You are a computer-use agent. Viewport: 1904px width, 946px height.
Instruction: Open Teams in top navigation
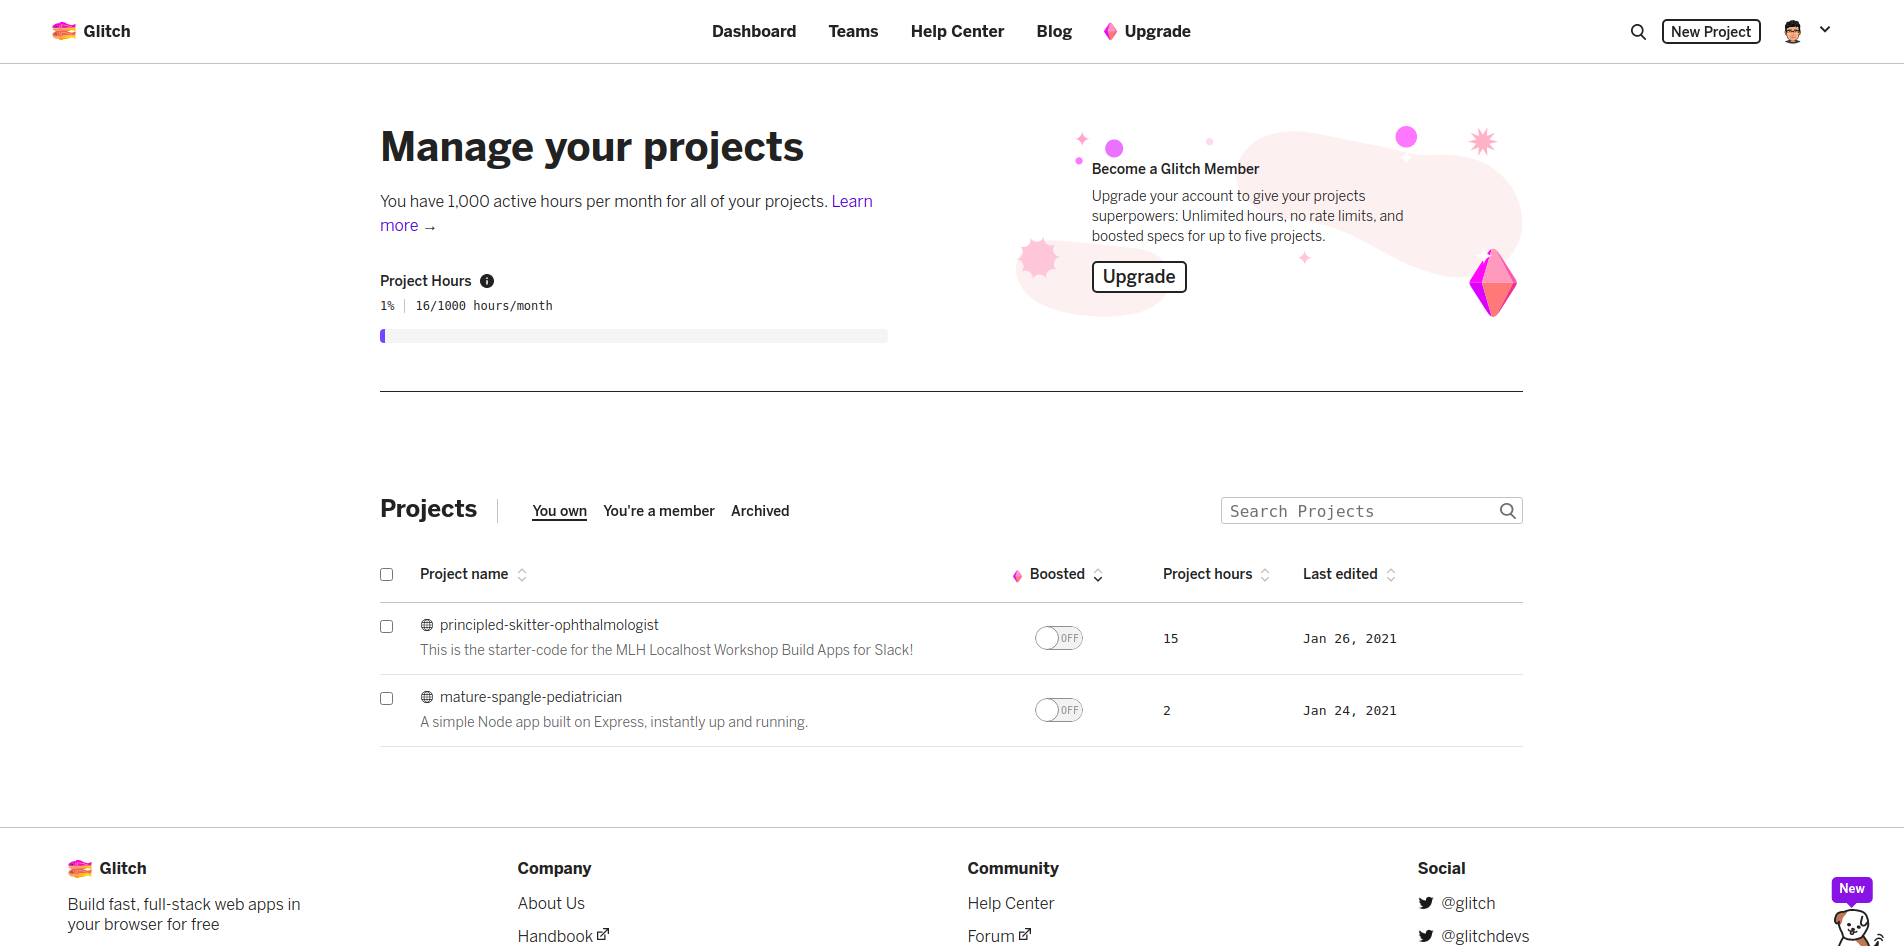click(x=853, y=32)
